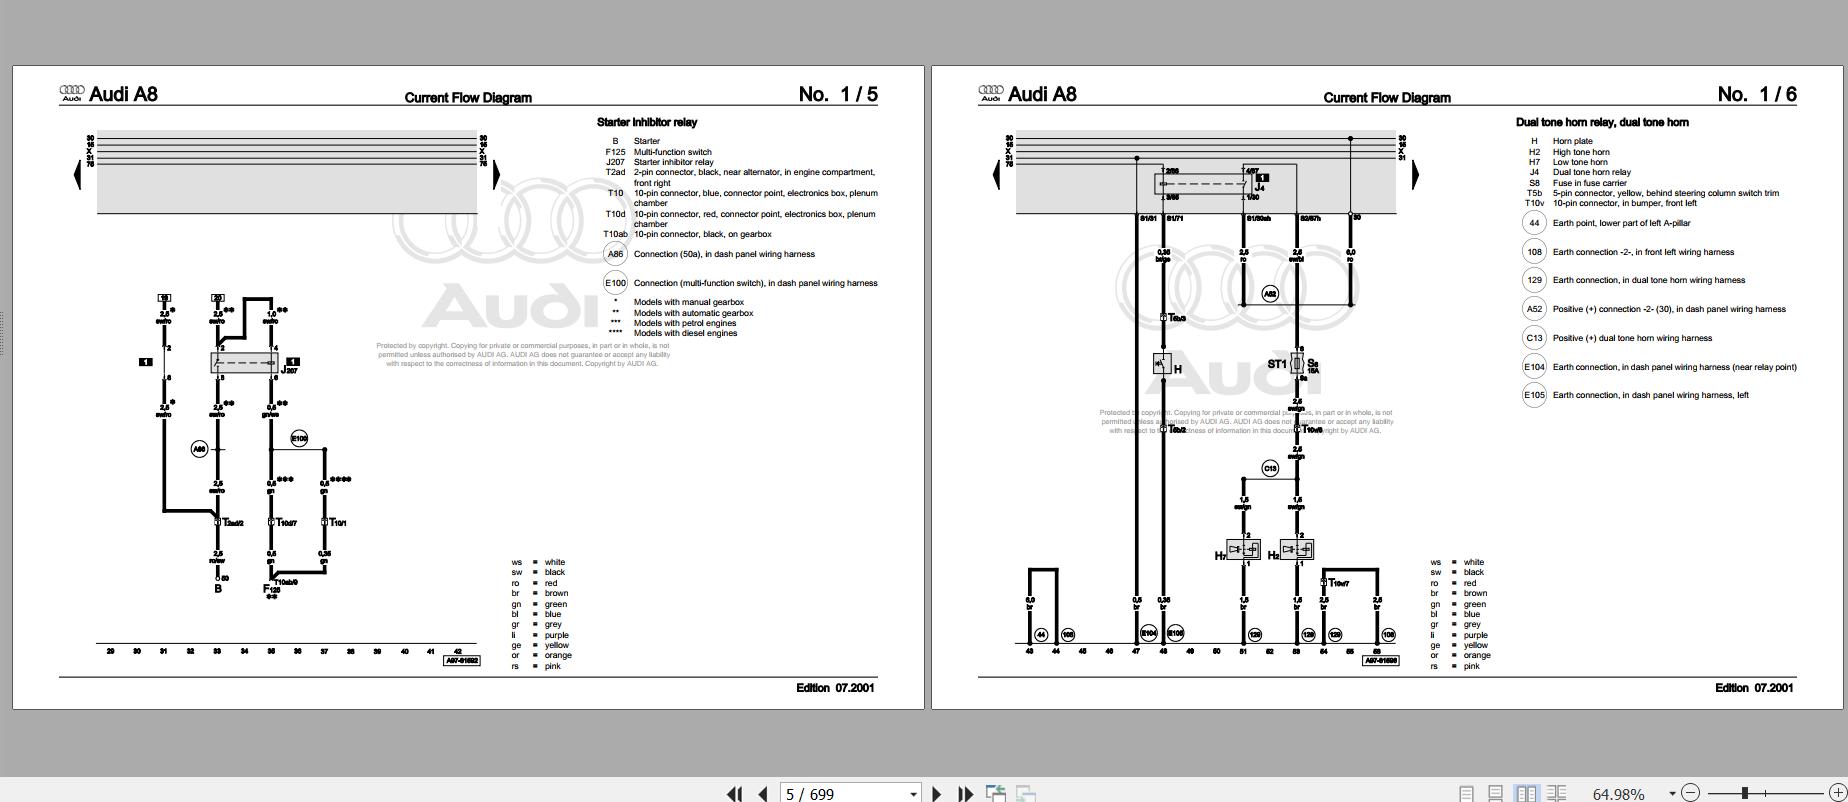The width and height of the screenshot is (1848, 802).
Task: Click 'Models with diesel engines' note
Action: click(x=686, y=333)
